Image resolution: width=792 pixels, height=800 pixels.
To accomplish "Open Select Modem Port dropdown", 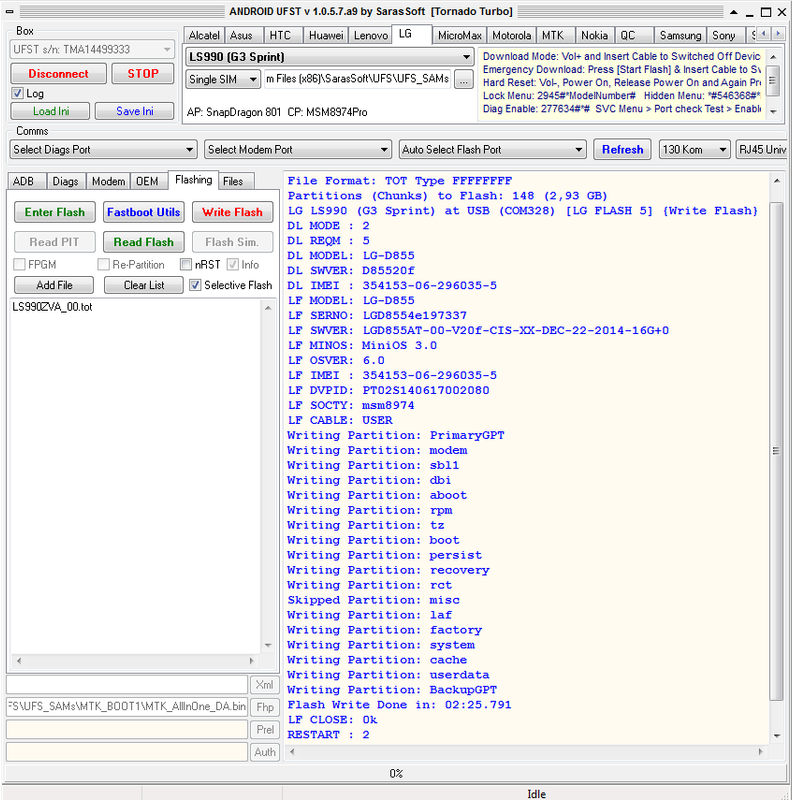I will click(x=298, y=149).
